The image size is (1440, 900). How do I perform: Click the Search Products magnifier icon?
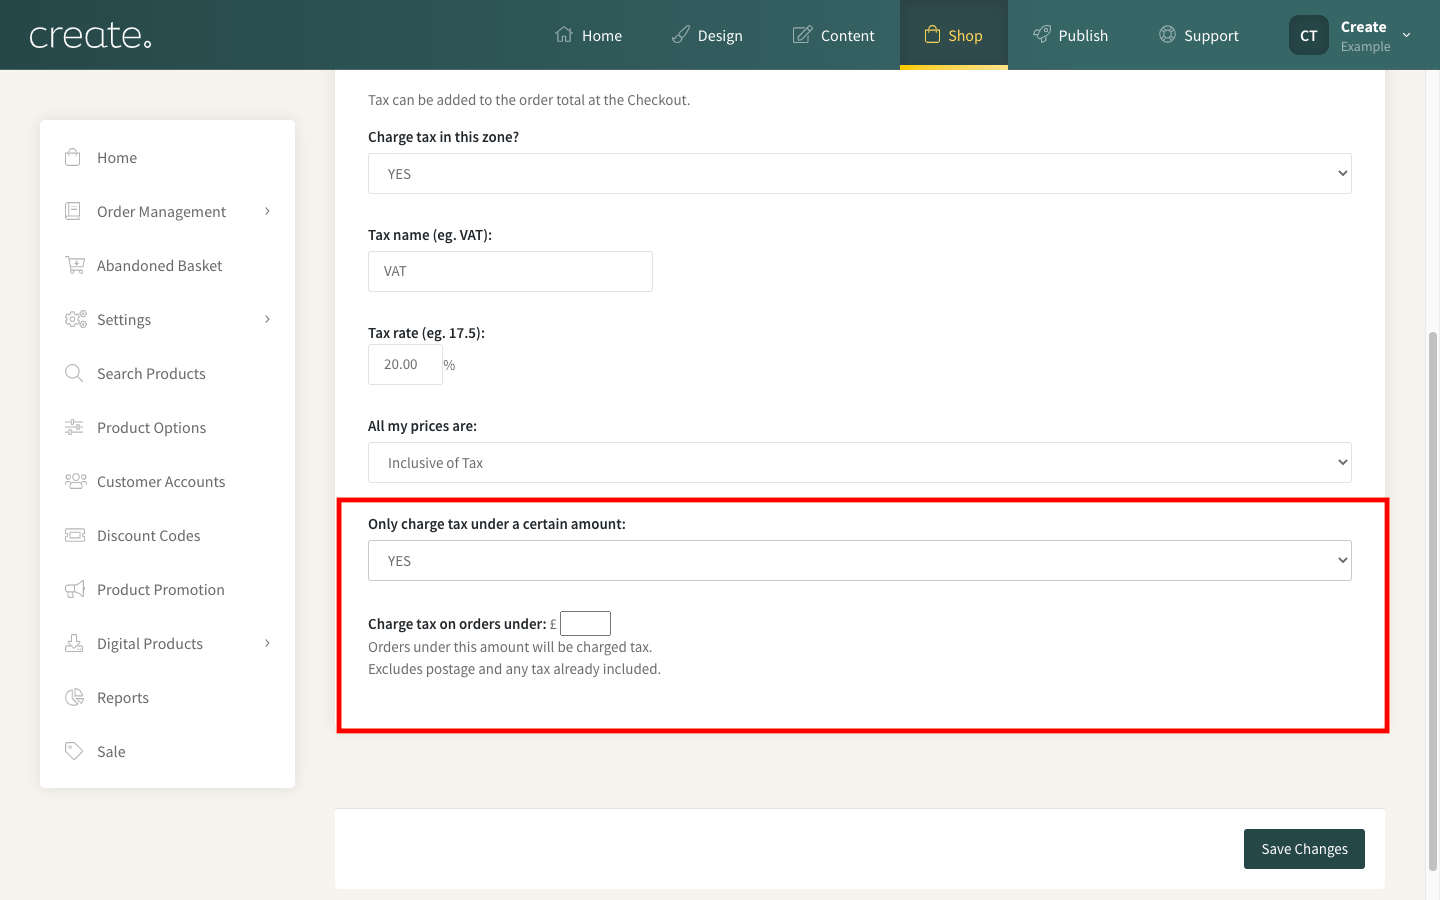coord(74,373)
